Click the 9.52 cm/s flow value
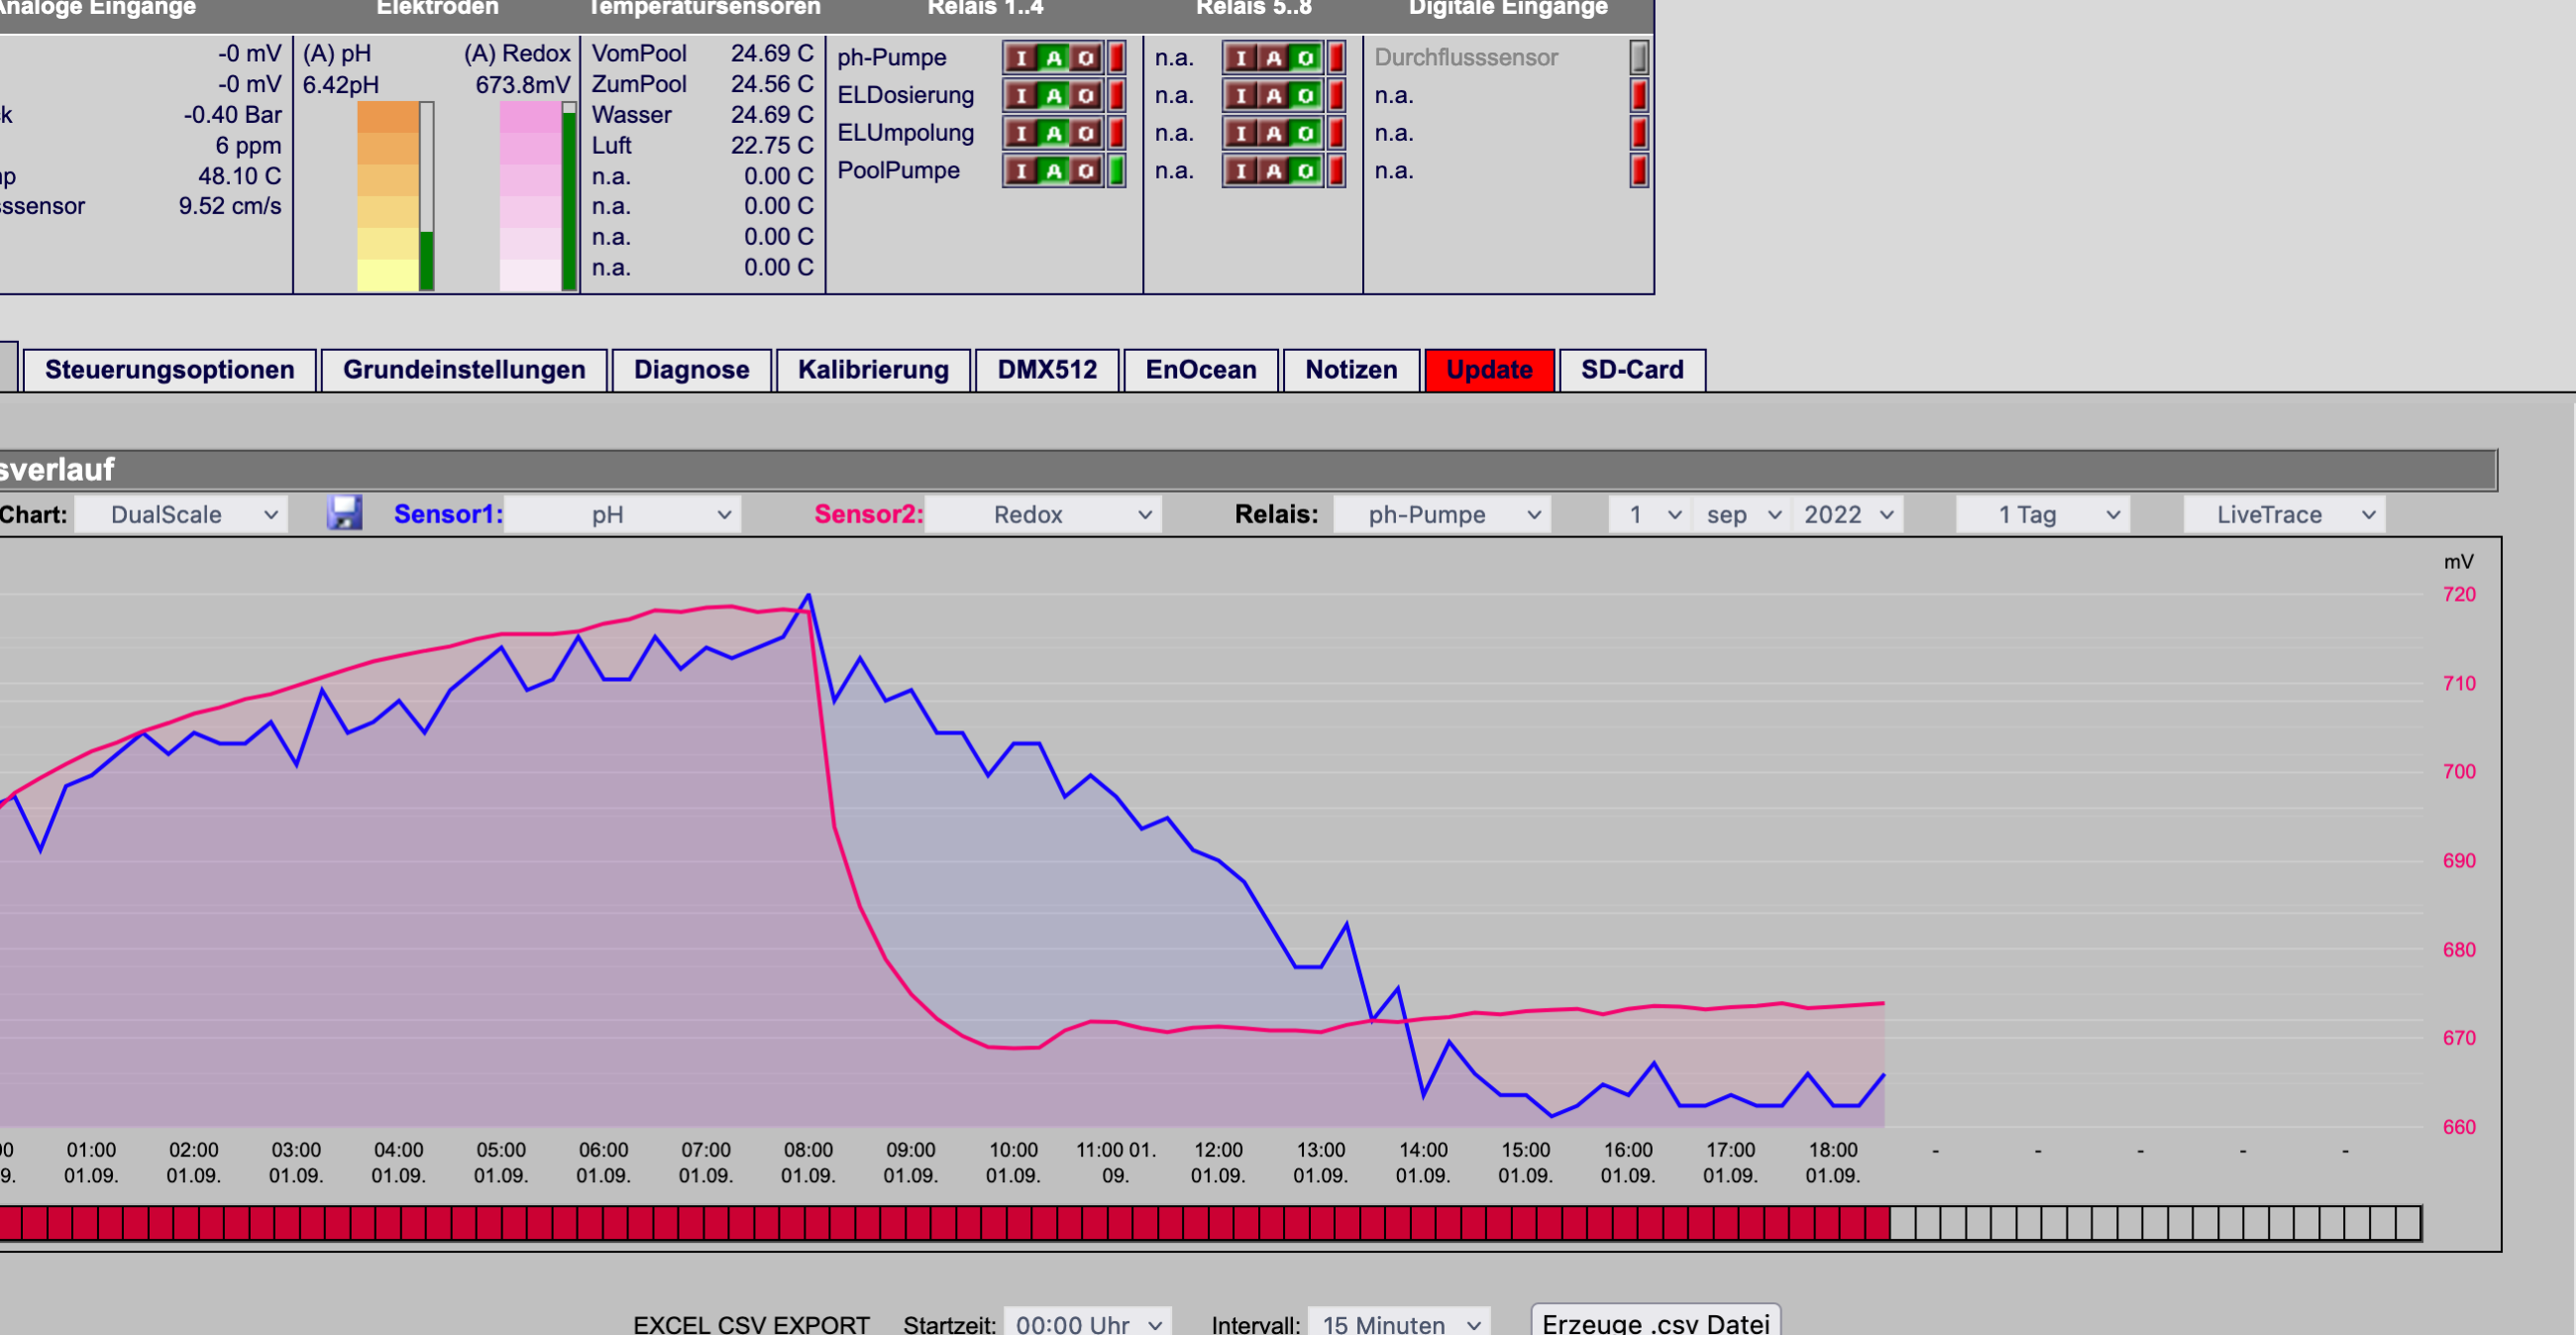Image resolution: width=2576 pixels, height=1335 pixels. click(230, 206)
